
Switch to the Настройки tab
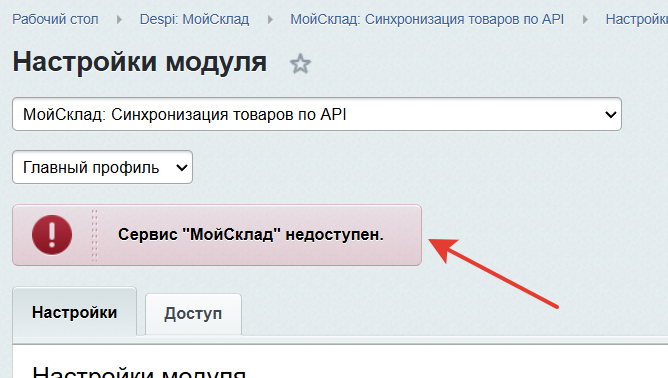pyautogui.click(x=75, y=312)
